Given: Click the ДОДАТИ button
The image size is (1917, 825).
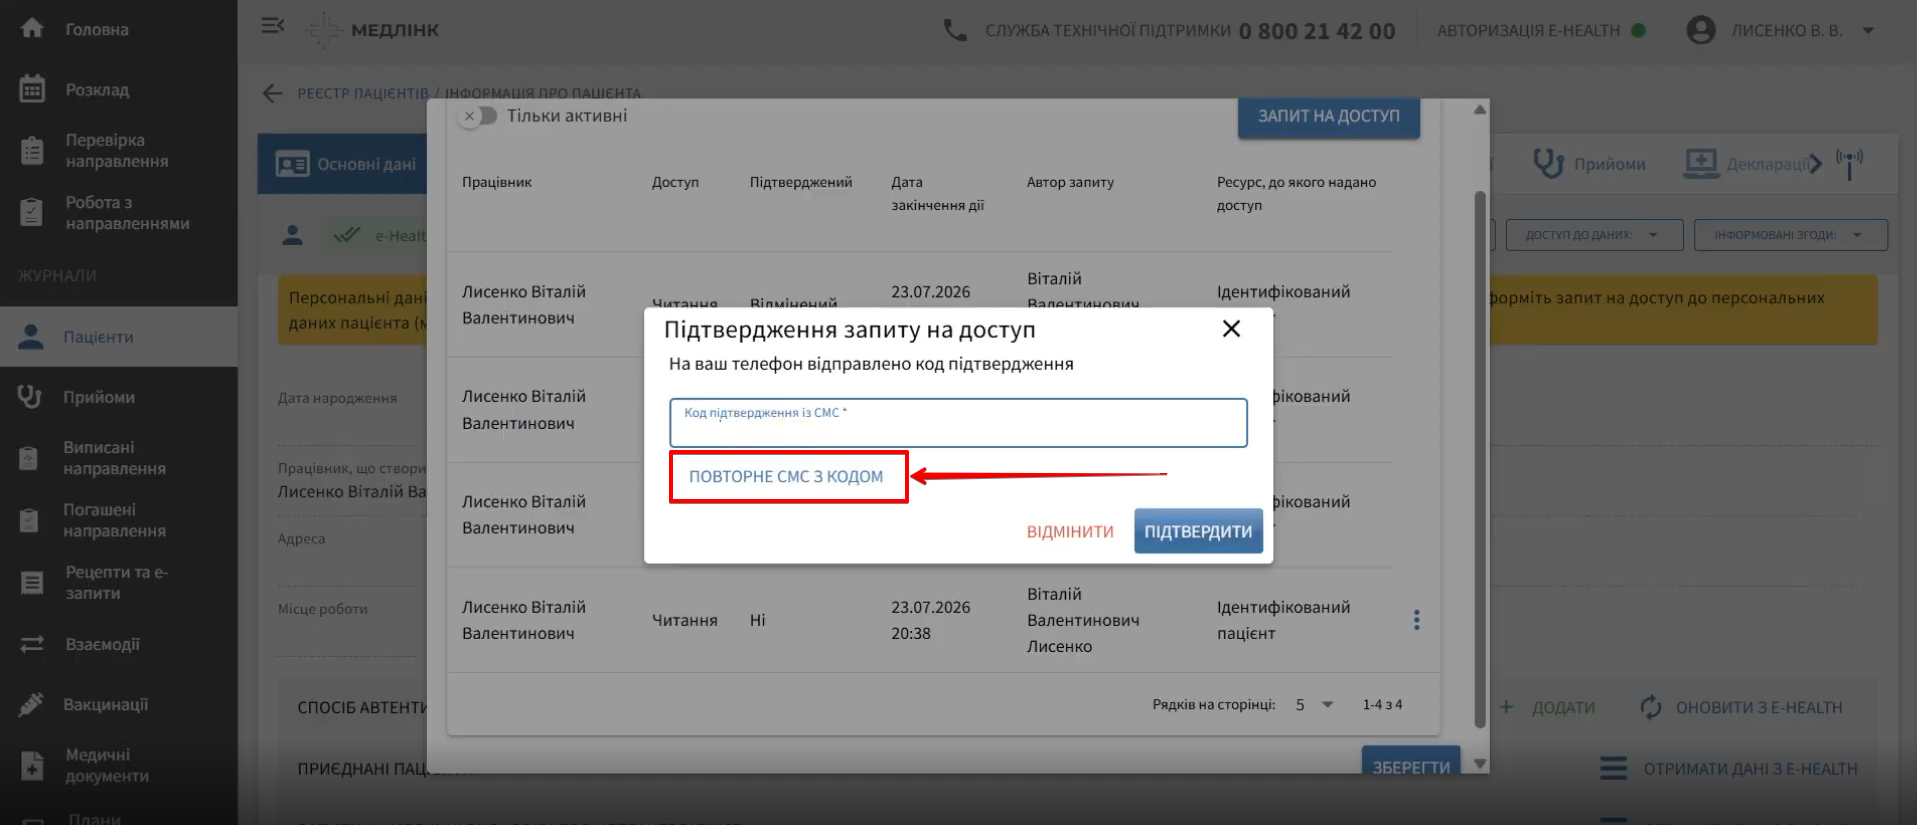Looking at the screenshot, I should click(x=1548, y=707).
